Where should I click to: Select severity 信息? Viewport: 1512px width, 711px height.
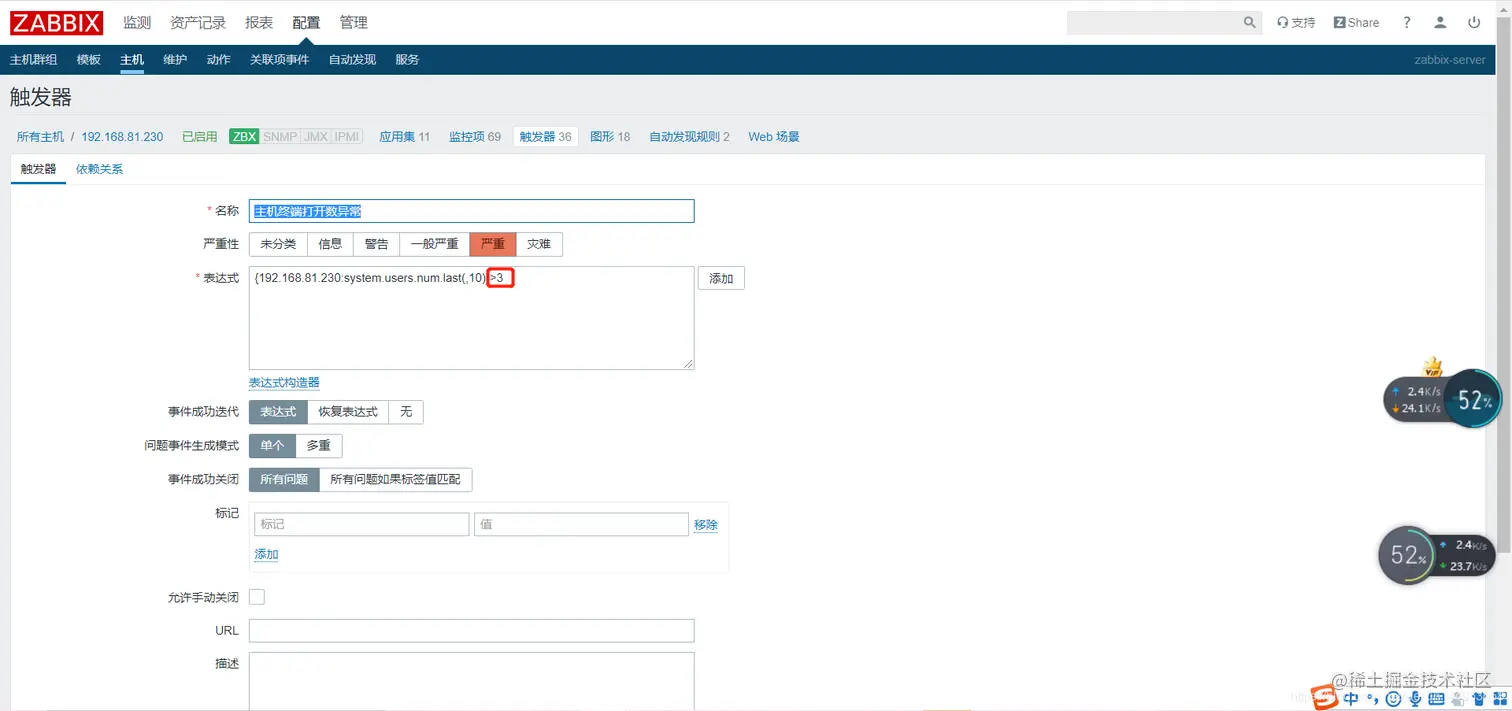coord(330,244)
